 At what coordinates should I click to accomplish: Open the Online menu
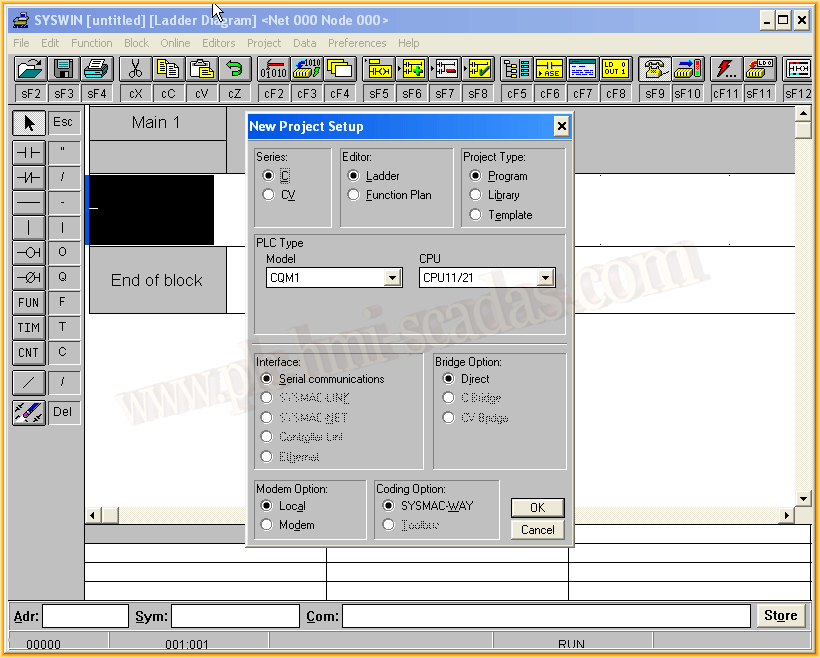pos(175,43)
